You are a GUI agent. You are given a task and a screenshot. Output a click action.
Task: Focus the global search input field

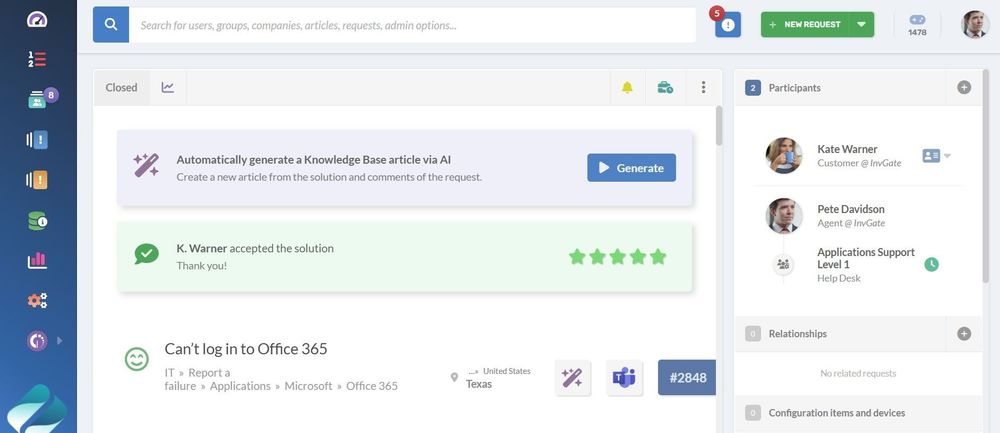[x=412, y=25]
